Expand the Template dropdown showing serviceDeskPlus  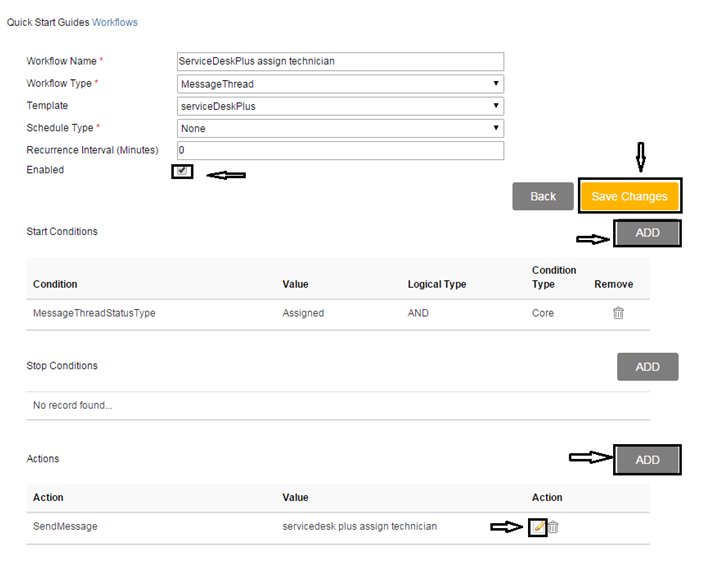[340, 106]
